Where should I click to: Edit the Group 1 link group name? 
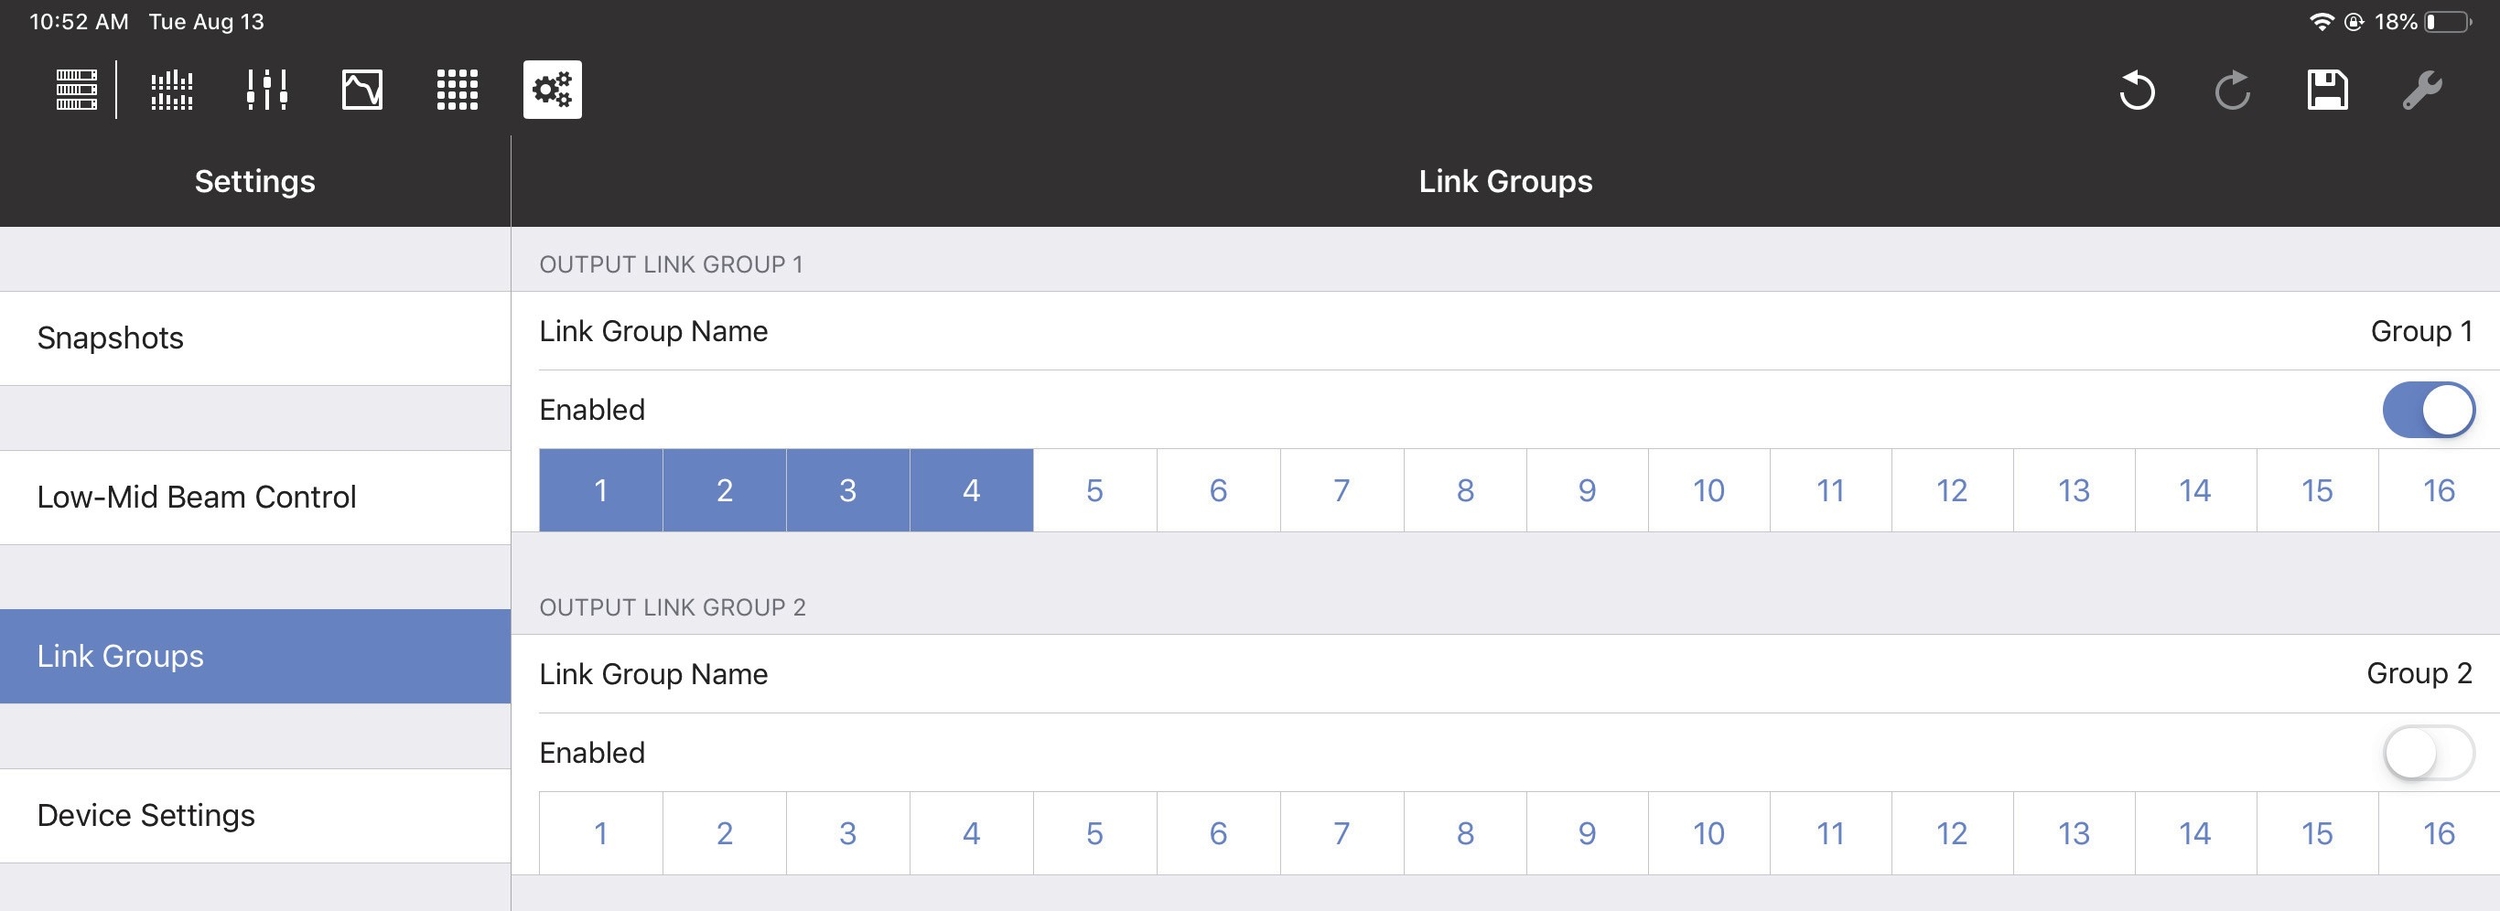2420,331
